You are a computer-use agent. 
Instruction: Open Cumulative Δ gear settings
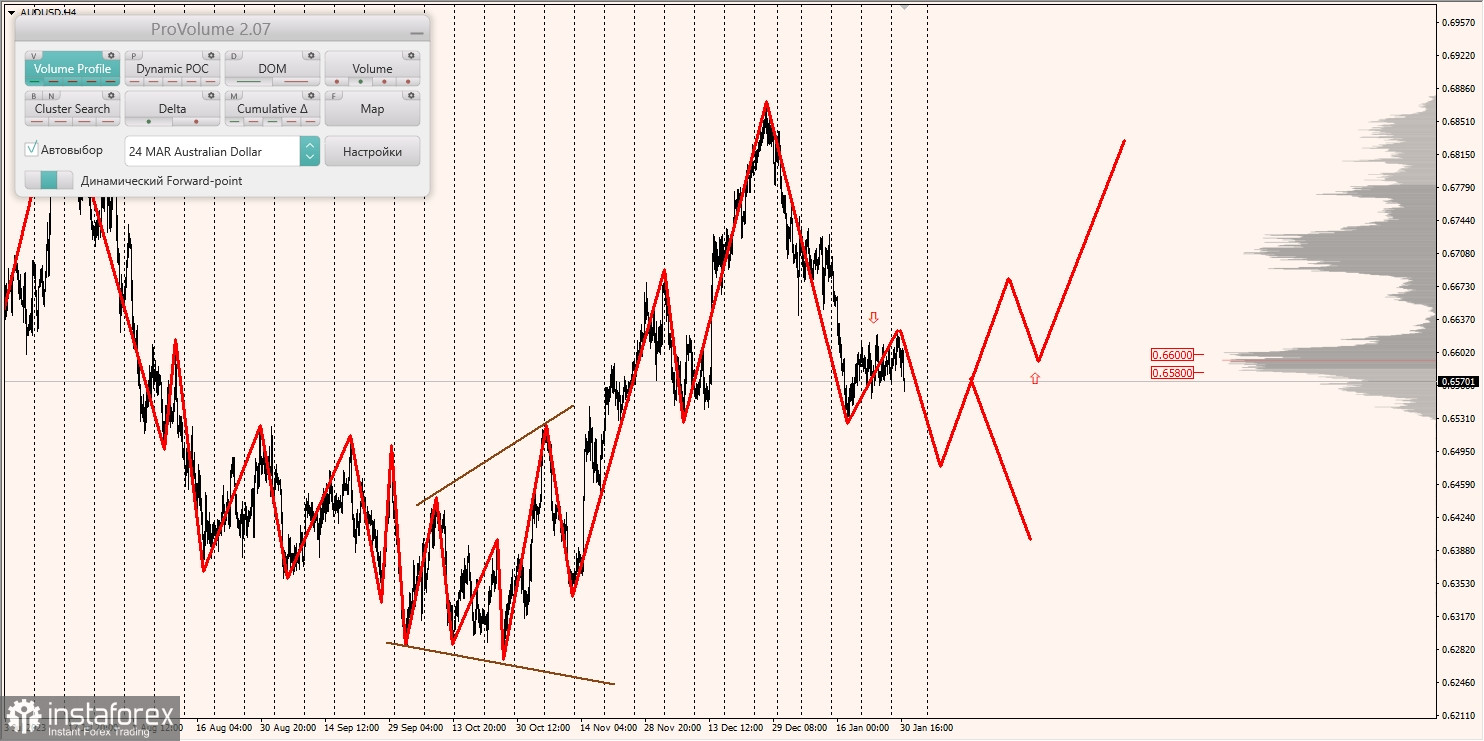311,95
